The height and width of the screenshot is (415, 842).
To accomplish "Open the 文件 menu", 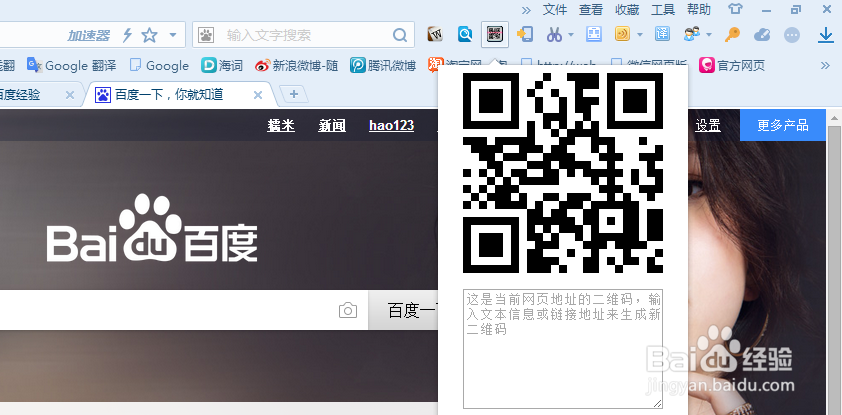I will point(555,9).
